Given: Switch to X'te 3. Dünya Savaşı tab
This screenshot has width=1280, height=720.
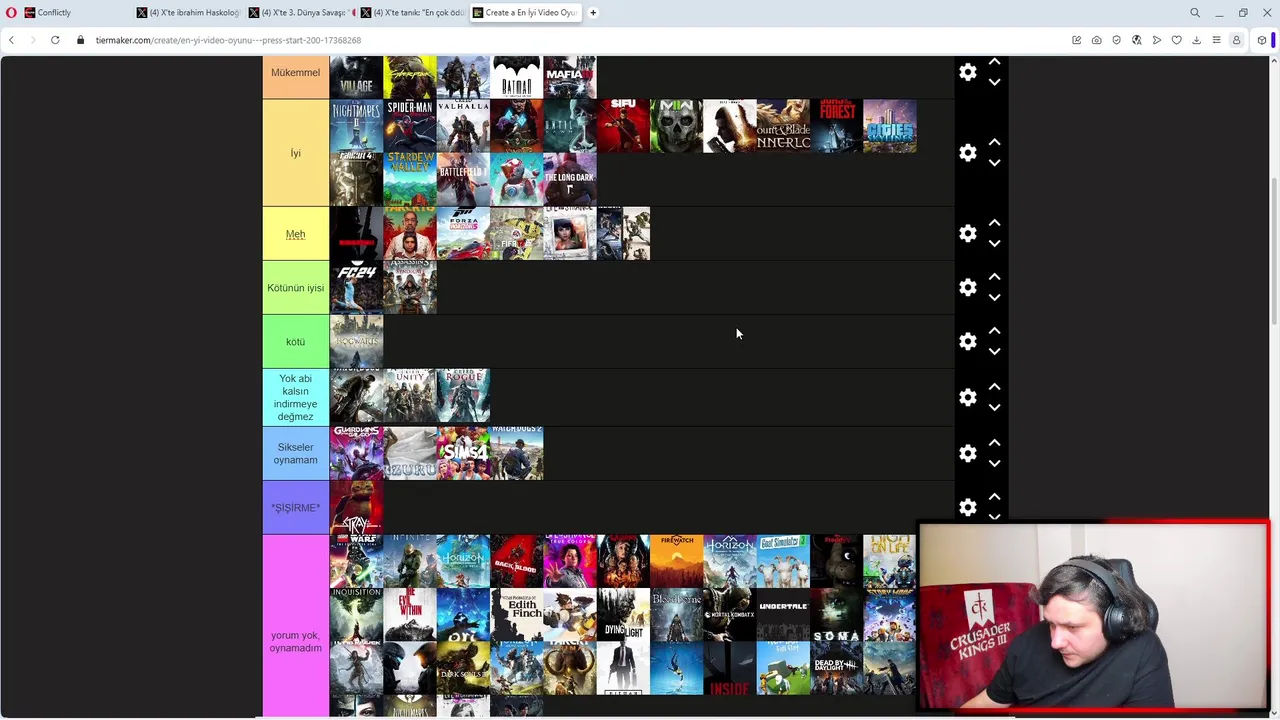Looking at the screenshot, I should (x=302, y=13).
